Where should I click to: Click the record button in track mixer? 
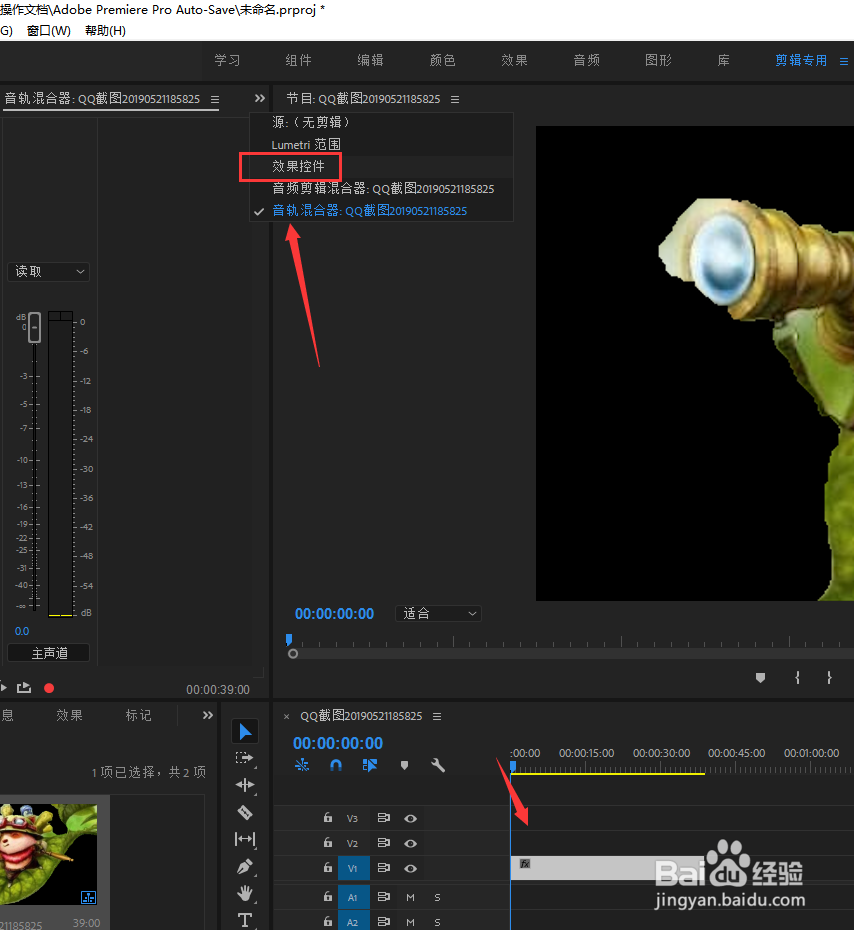tap(49, 688)
